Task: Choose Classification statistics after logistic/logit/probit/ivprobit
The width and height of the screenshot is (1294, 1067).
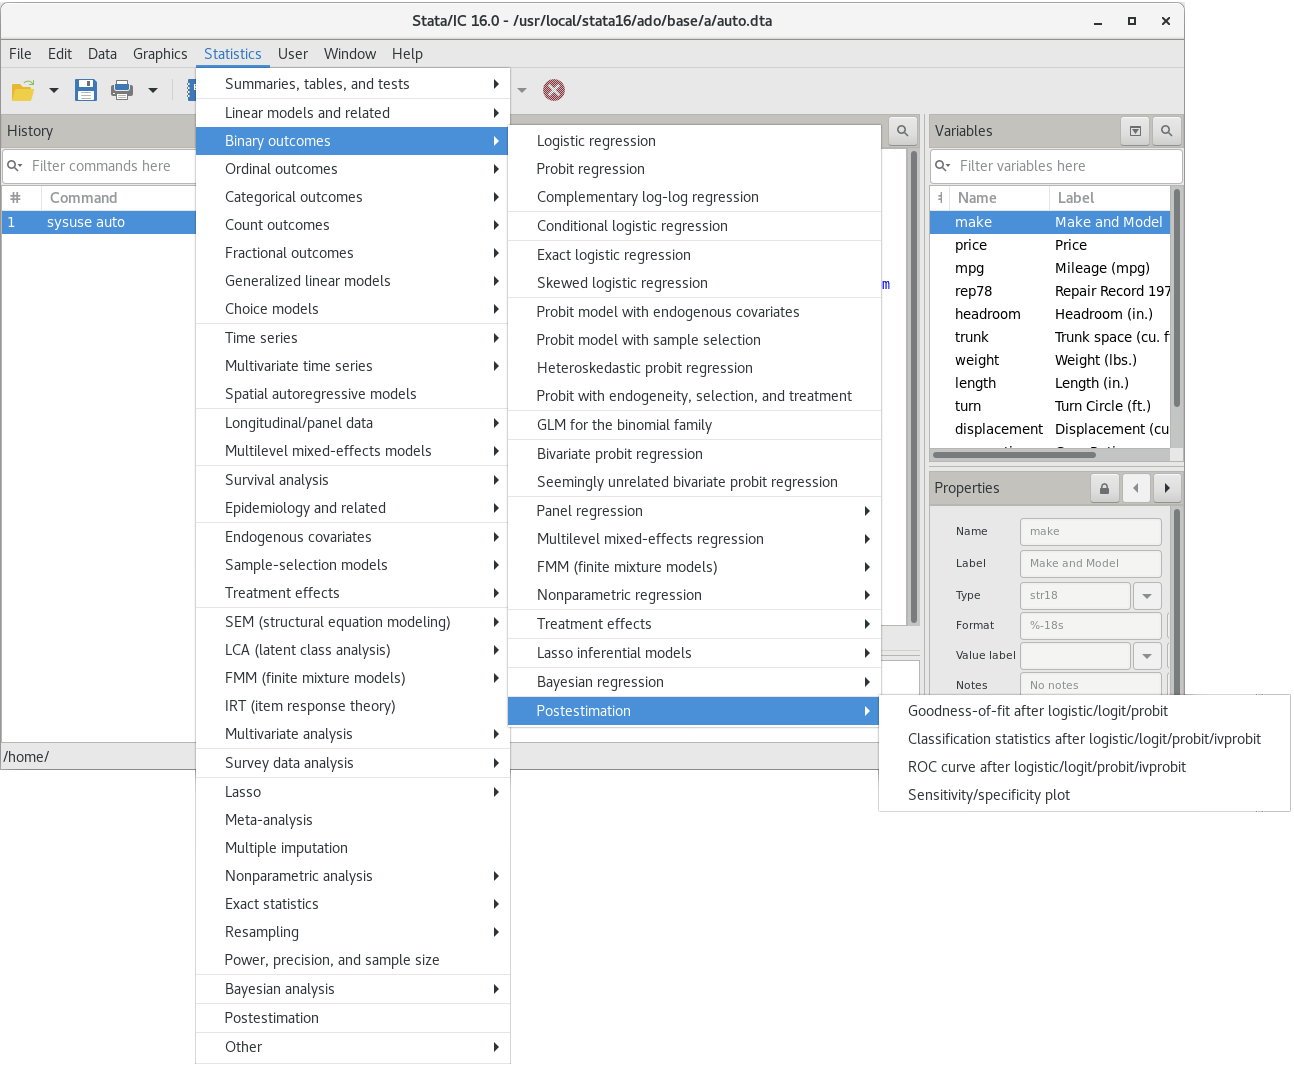Action: coord(1084,739)
